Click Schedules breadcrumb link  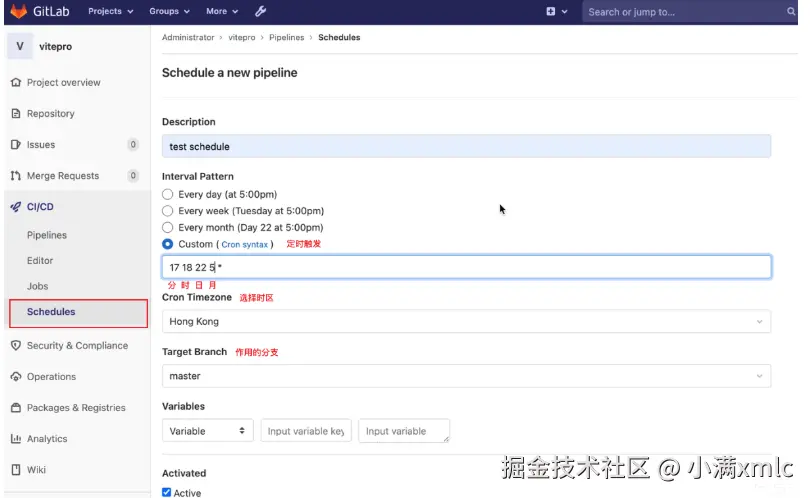click(x=339, y=37)
